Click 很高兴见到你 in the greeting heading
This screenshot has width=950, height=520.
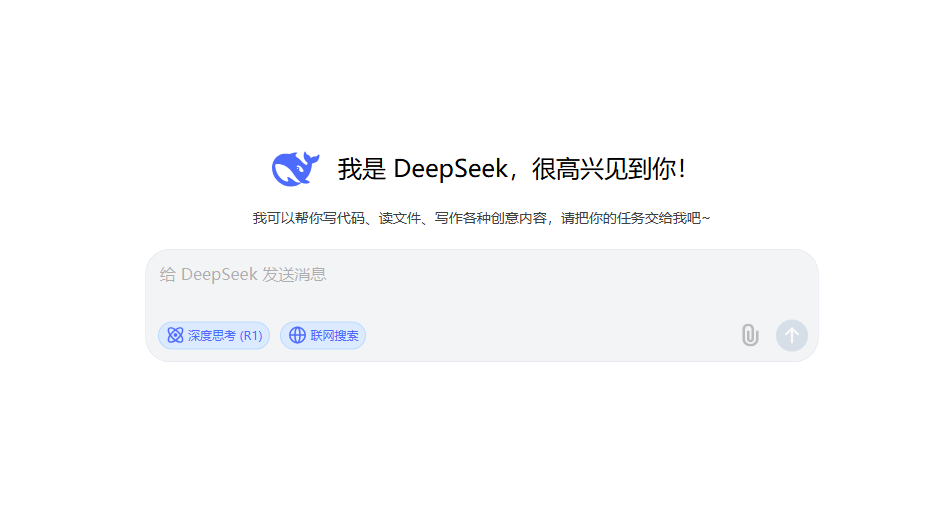click(604, 169)
